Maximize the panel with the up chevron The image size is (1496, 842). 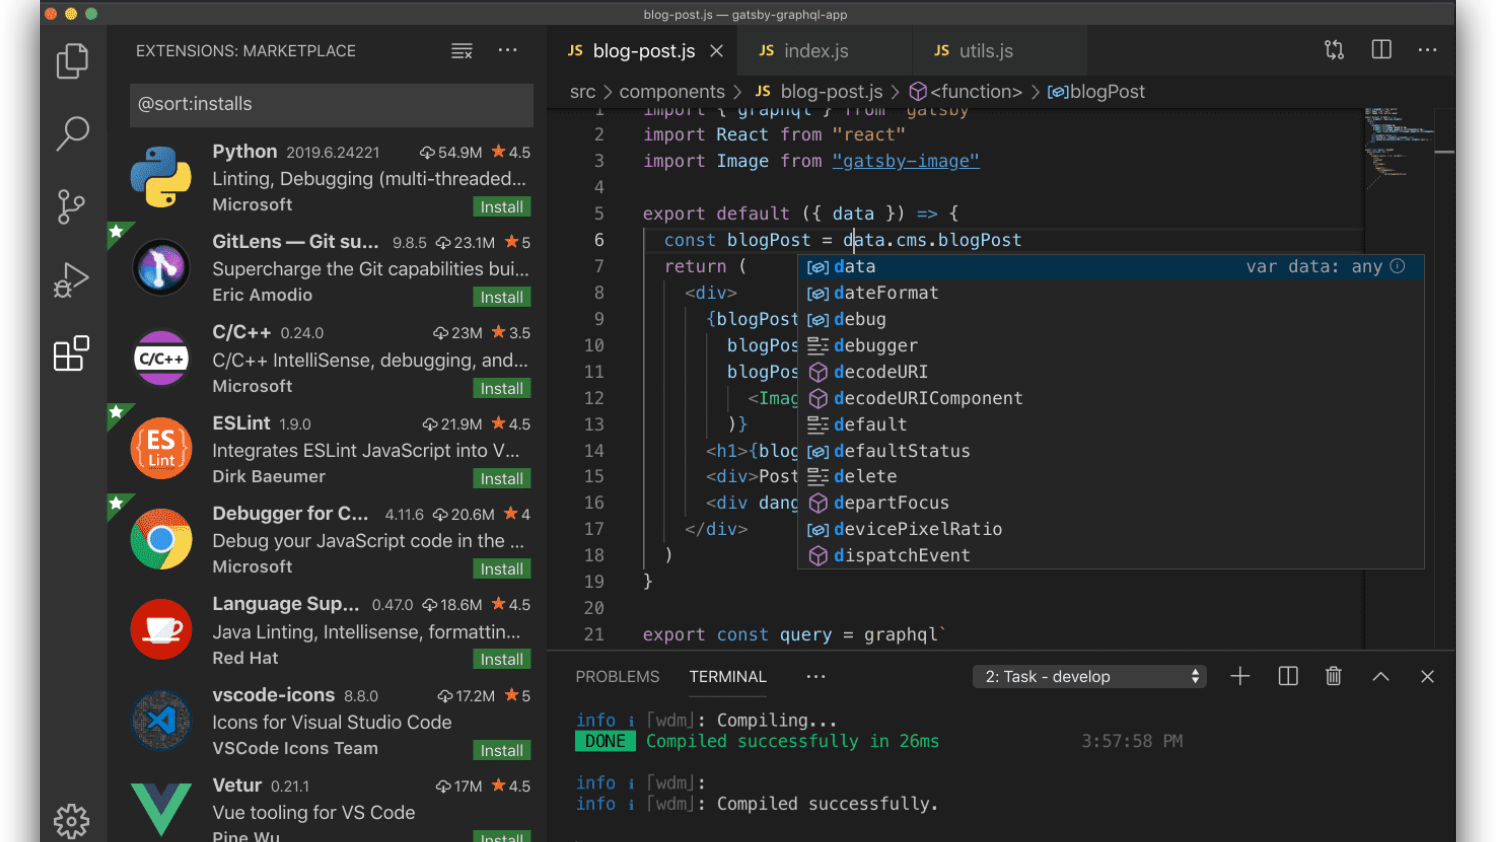coord(1381,677)
